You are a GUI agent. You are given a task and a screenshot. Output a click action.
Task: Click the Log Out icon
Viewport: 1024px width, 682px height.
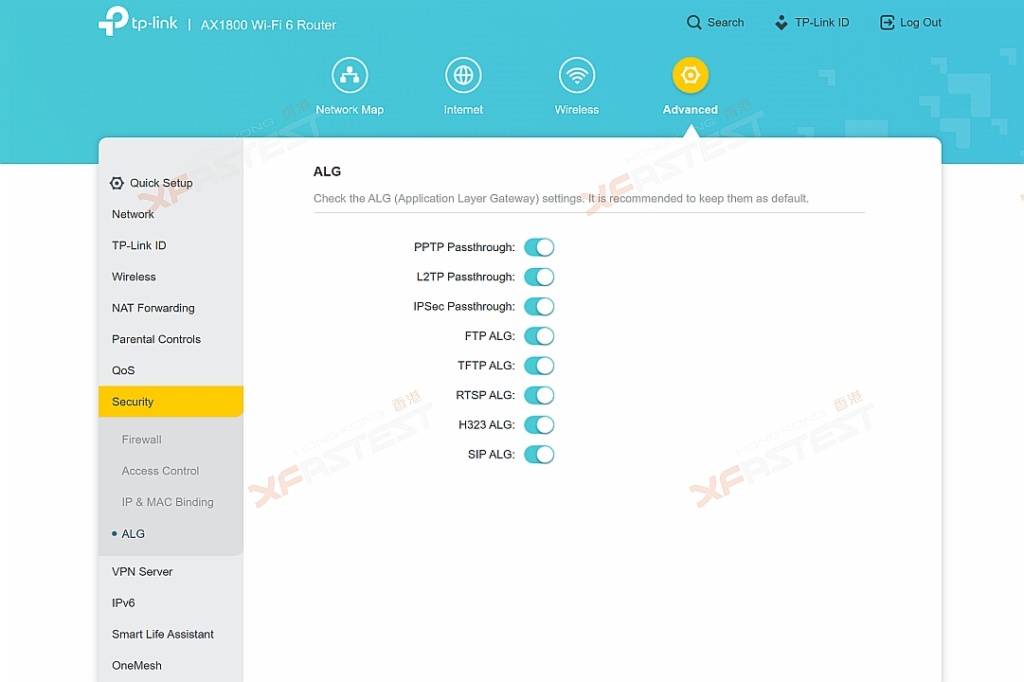[887, 23]
